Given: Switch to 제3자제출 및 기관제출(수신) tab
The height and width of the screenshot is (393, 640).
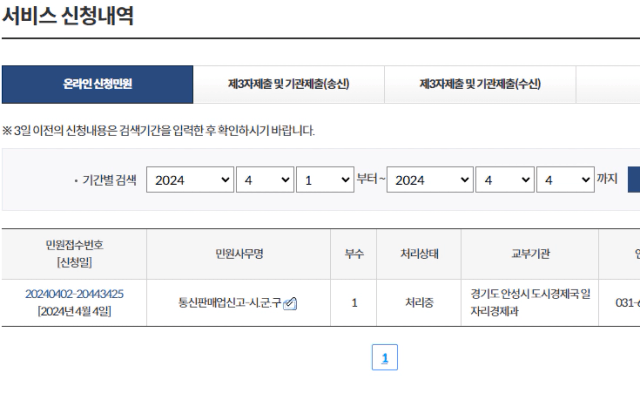Looking at the screenshot, I should click(x=480, y=84).
